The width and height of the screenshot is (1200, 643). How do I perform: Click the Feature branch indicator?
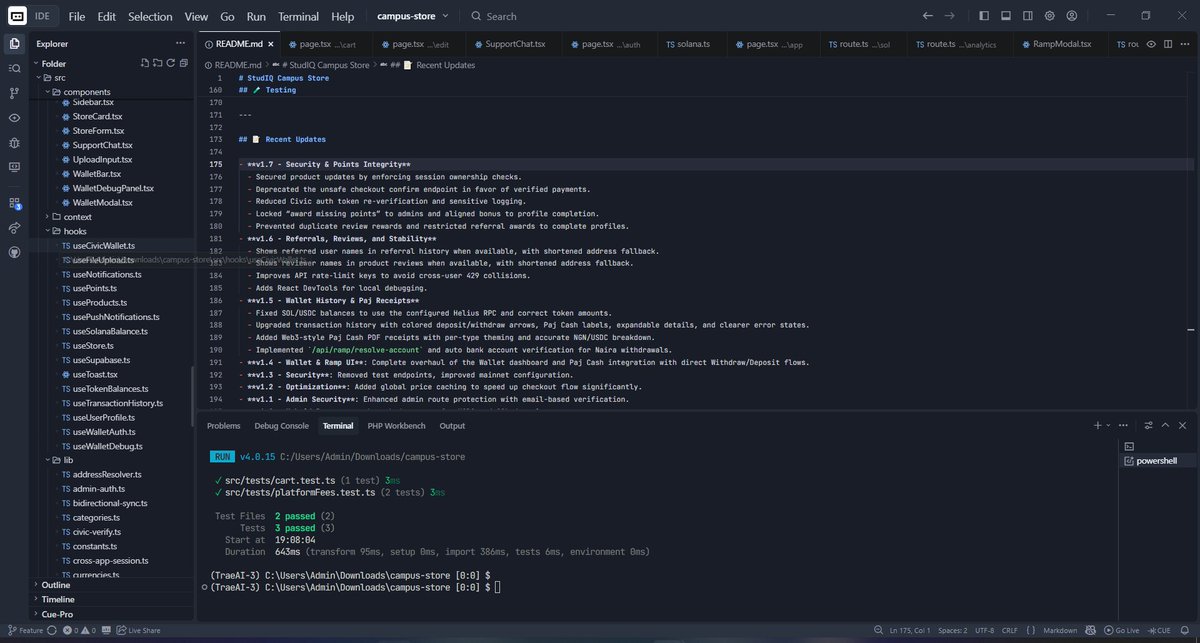click(24, 631)
